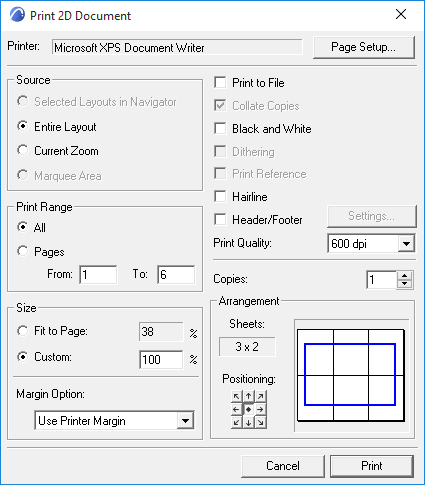Screen dimensions: 425x485
Task: Increase copies with the up spinner arrow
Action: coord(405,276)
